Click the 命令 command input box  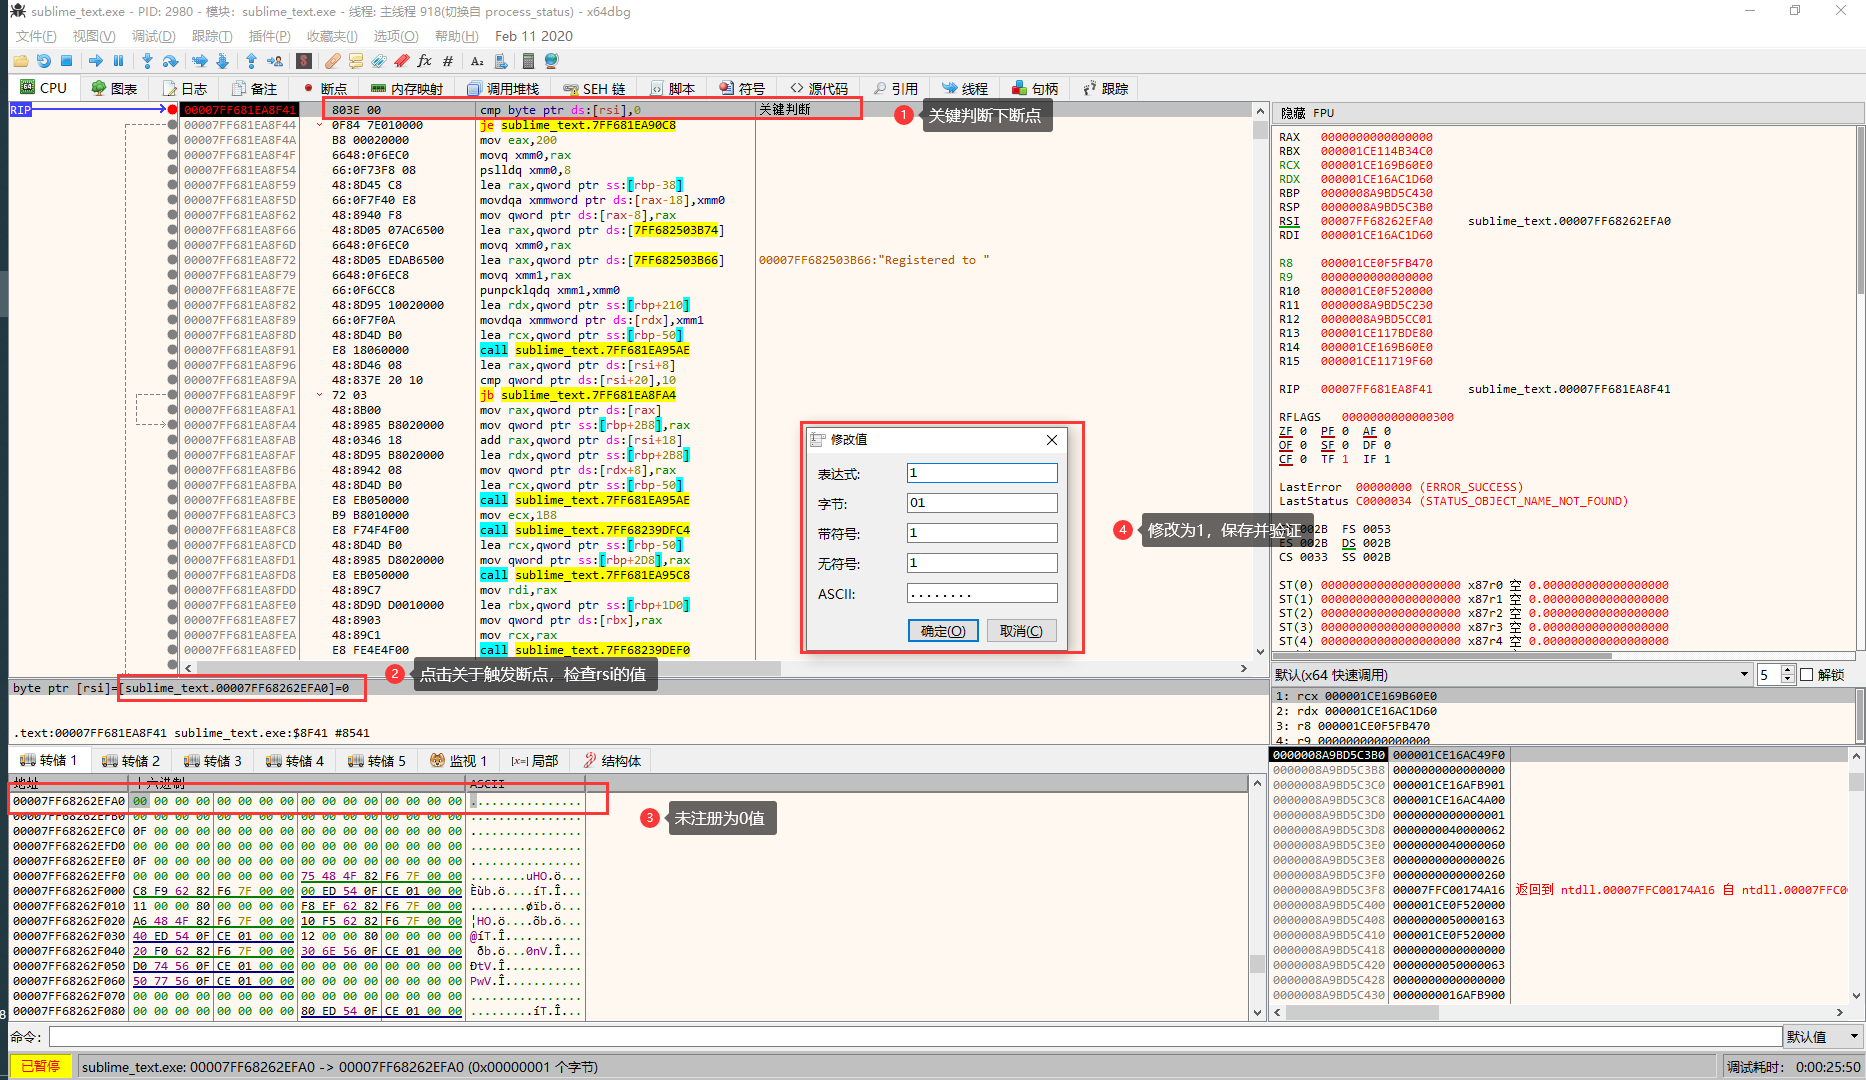point(914,1037)
